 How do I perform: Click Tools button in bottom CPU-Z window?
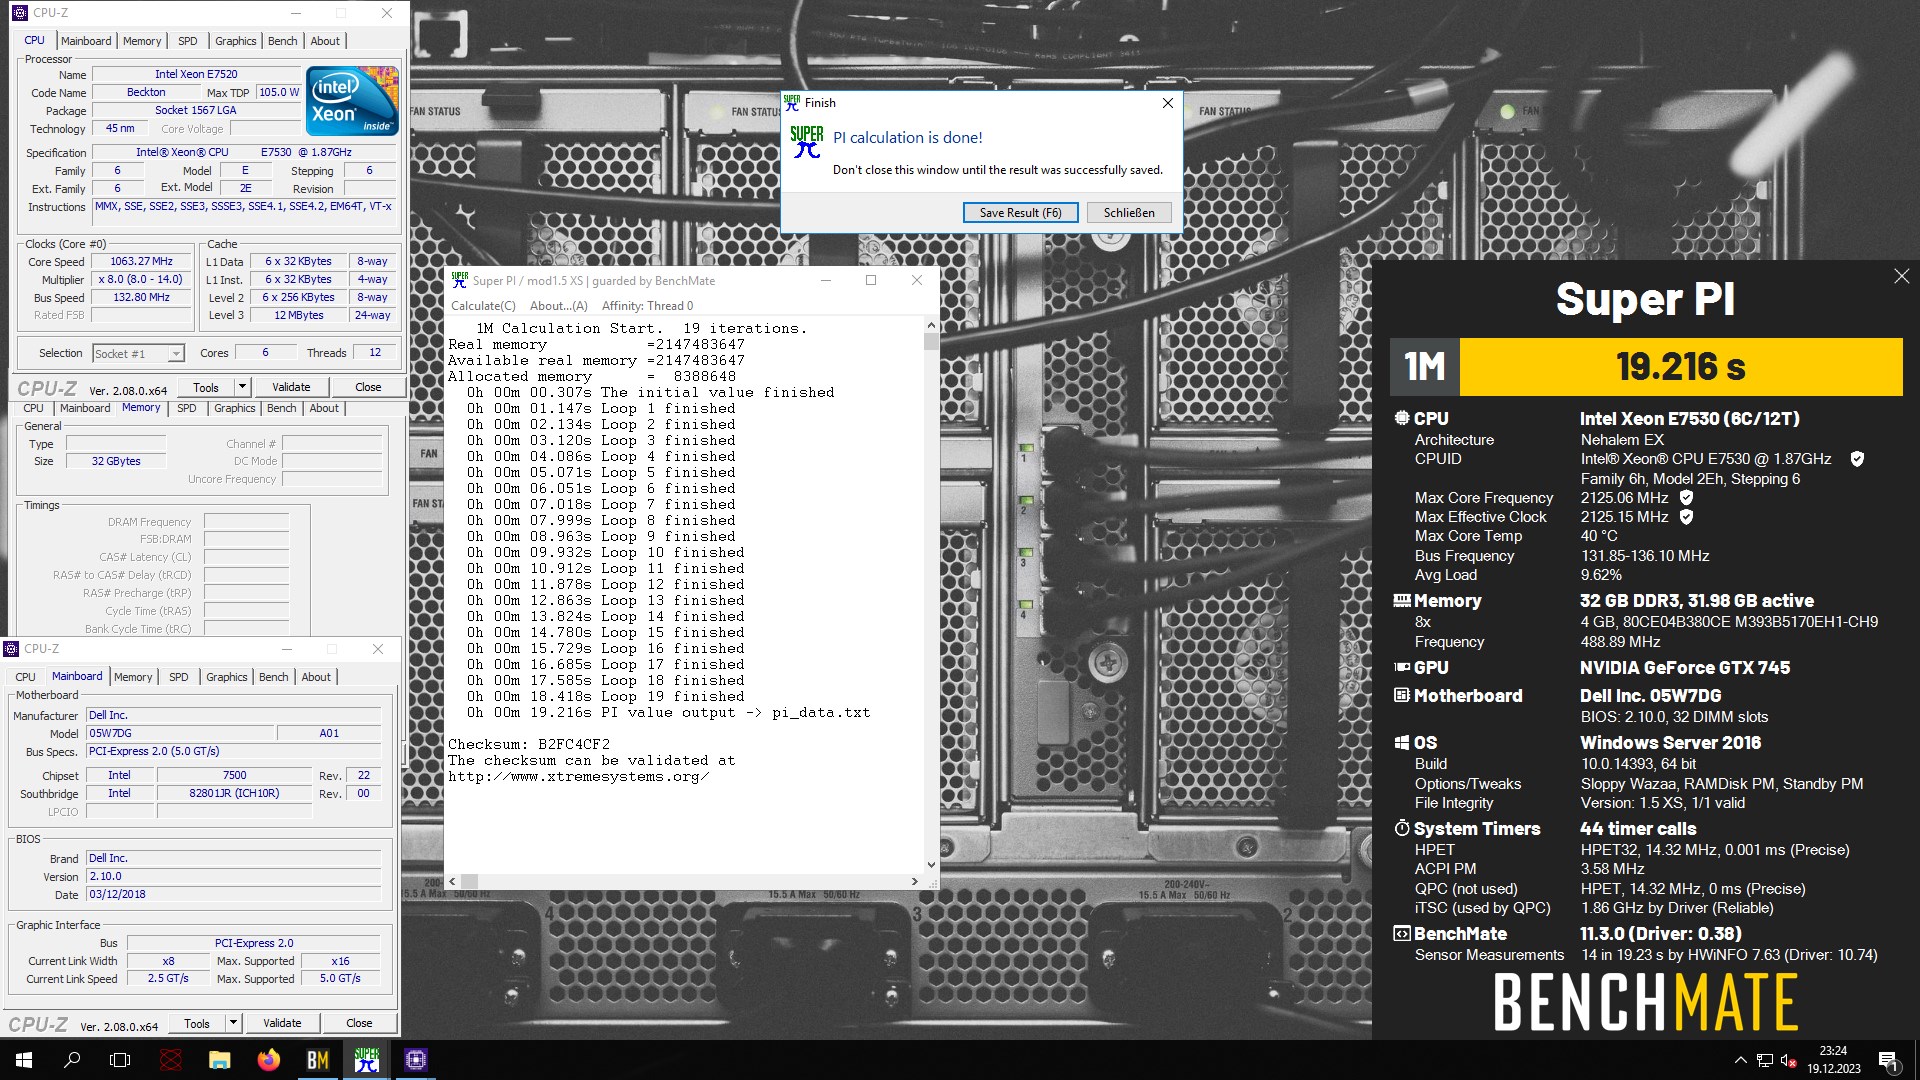click(197, 1023)
